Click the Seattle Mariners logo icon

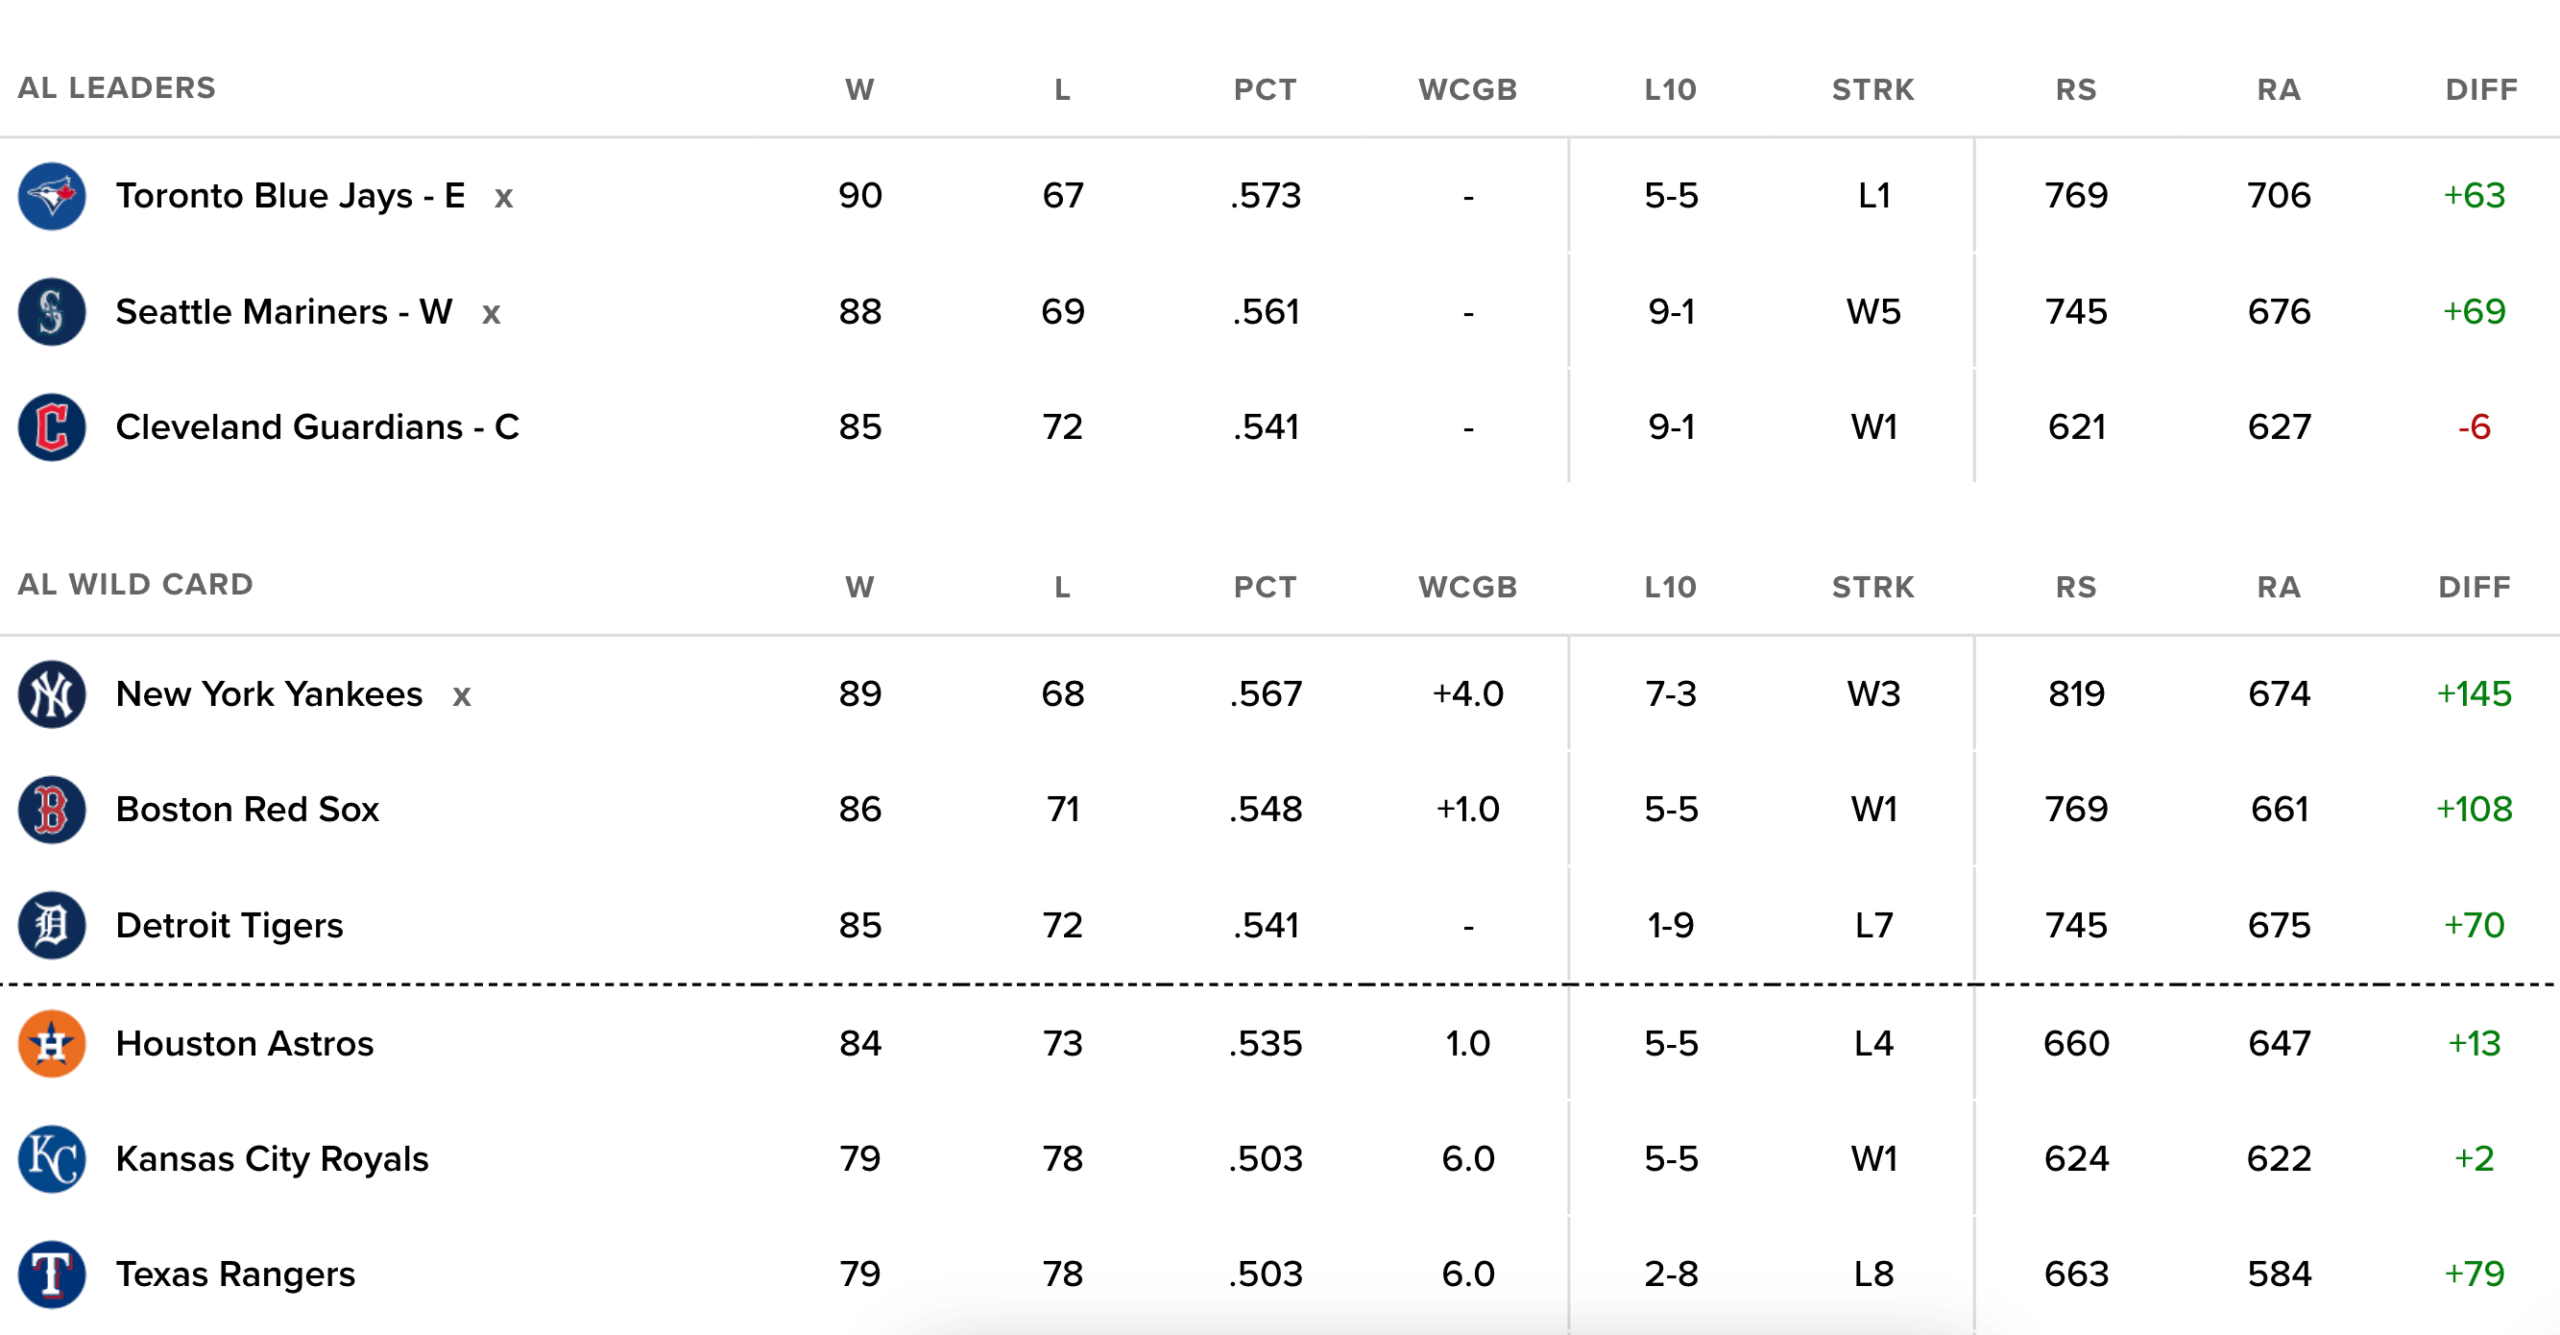[52, 312]
